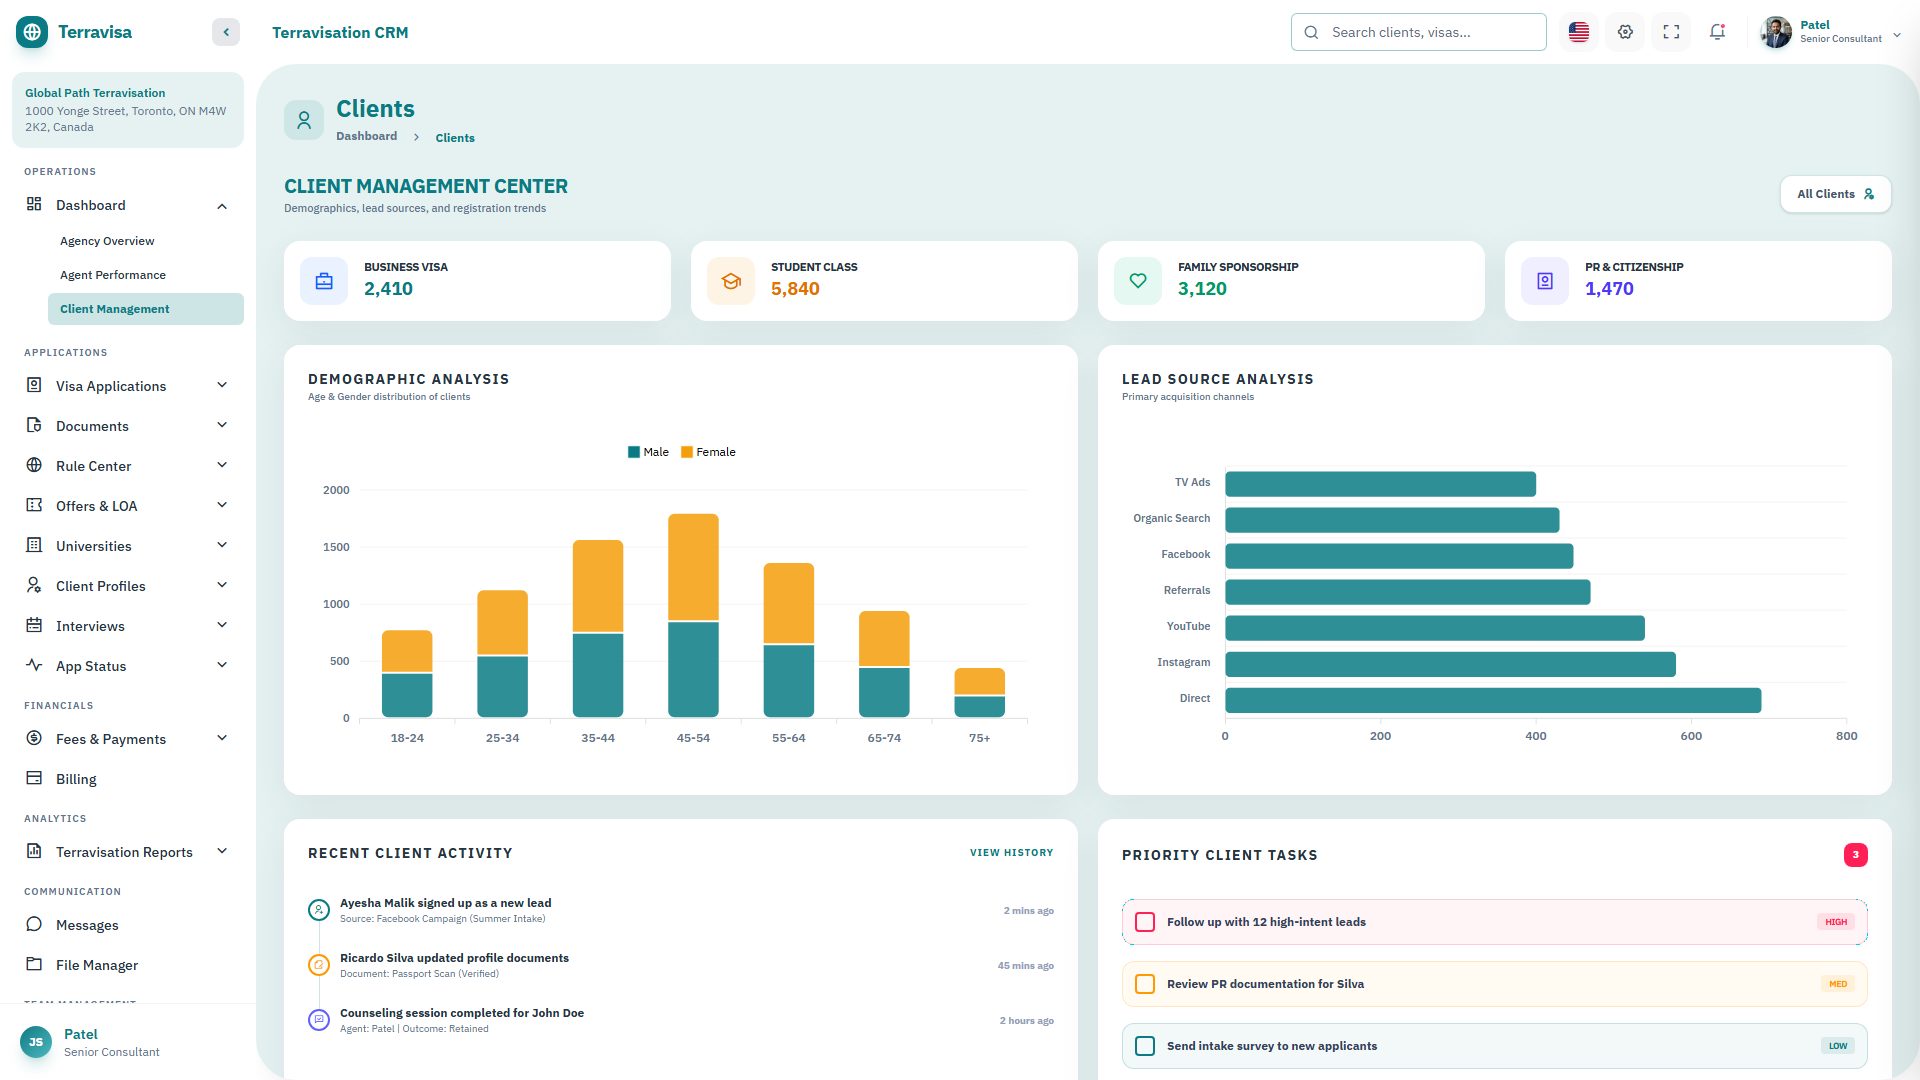Click the Instagram bar in lead source chart
This screenshot has height=1080, width=1920.
point(1450,664)
